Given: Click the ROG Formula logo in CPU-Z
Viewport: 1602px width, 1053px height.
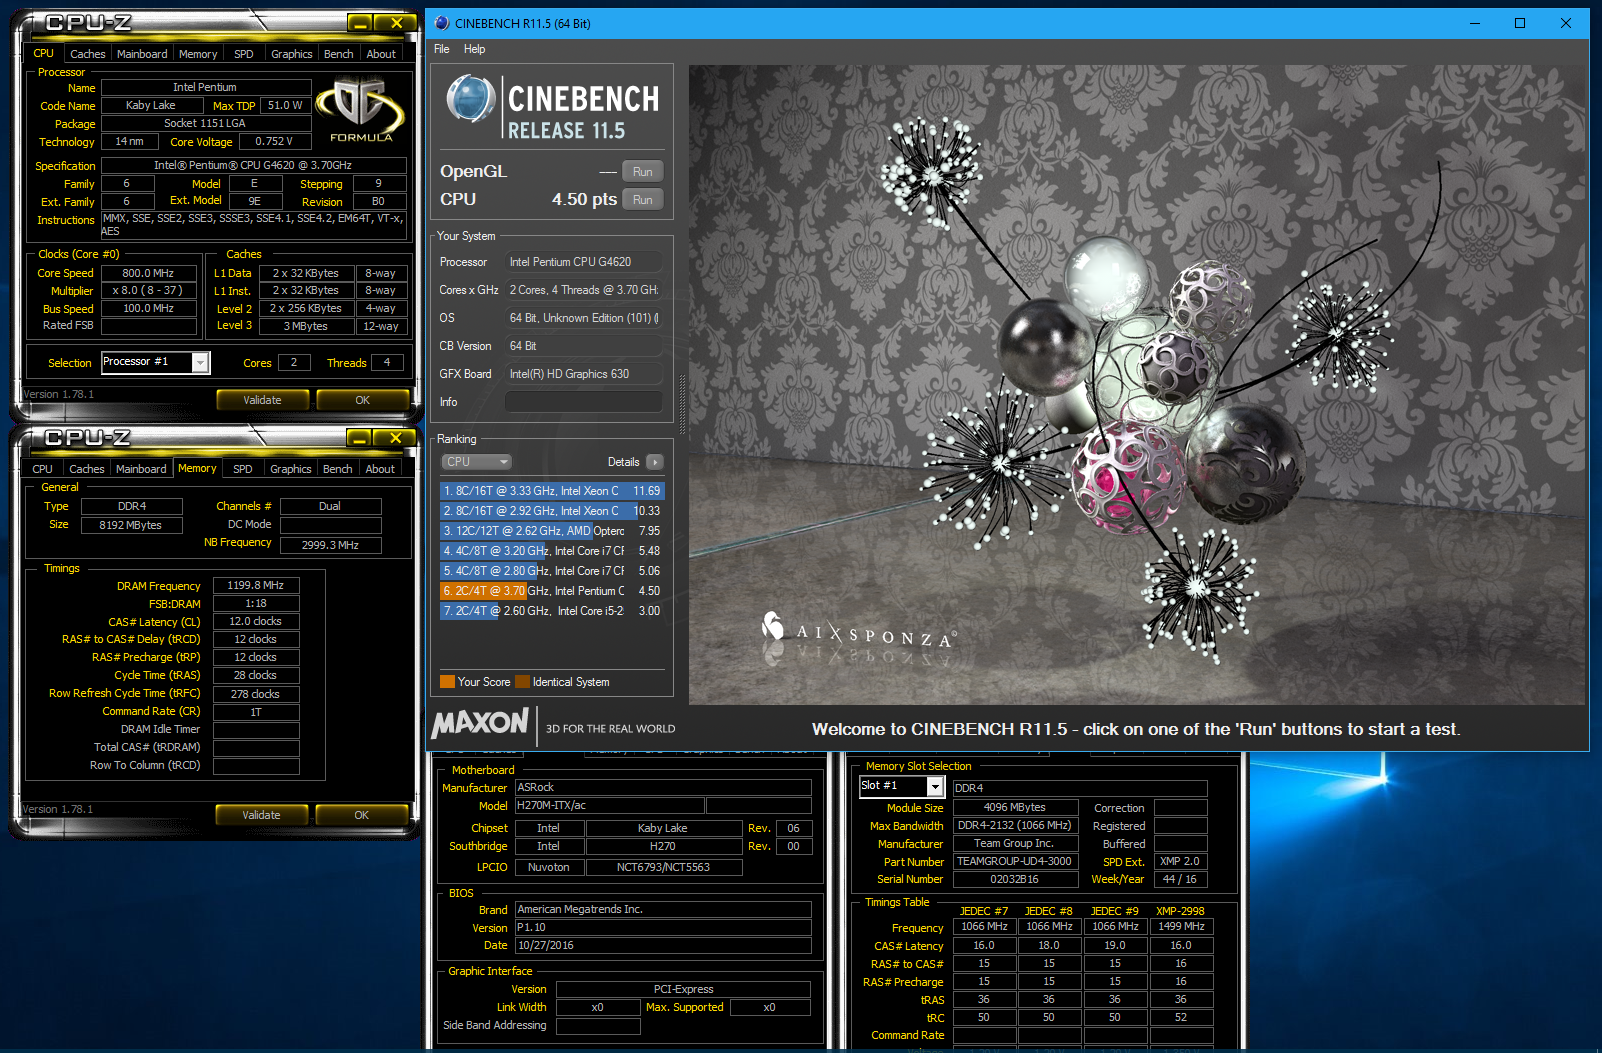Looking at the screenshot, I should tap(360, 111).
